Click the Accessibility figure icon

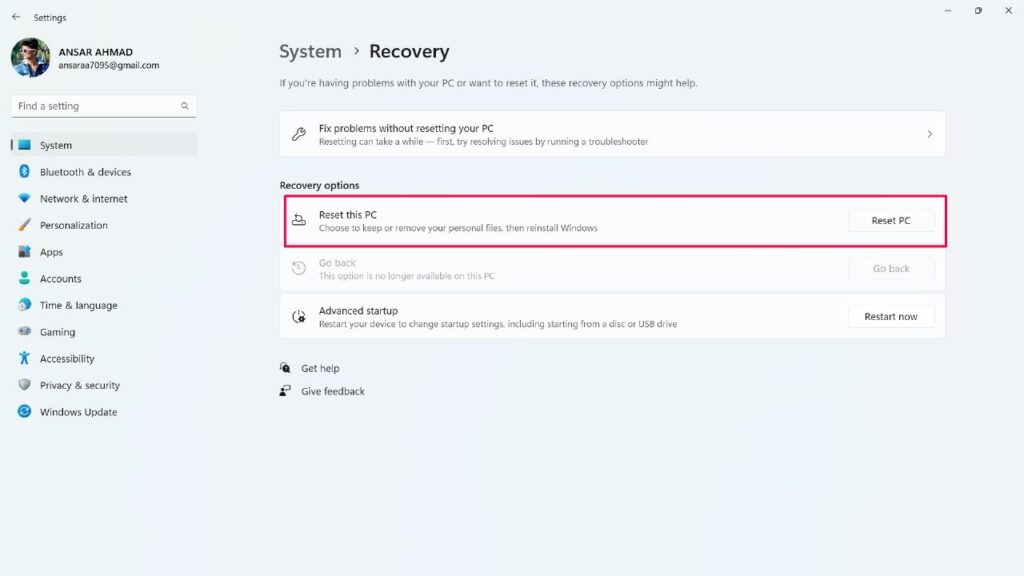click(x=24, y=358)
